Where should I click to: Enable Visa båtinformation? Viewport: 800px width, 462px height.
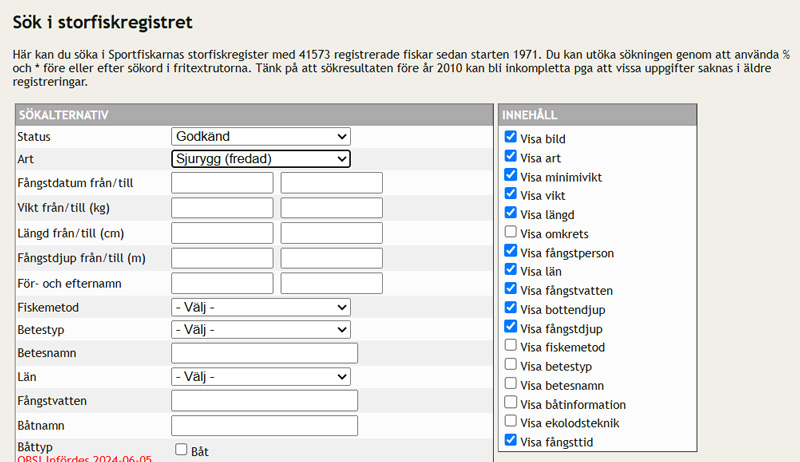(511, 402)
